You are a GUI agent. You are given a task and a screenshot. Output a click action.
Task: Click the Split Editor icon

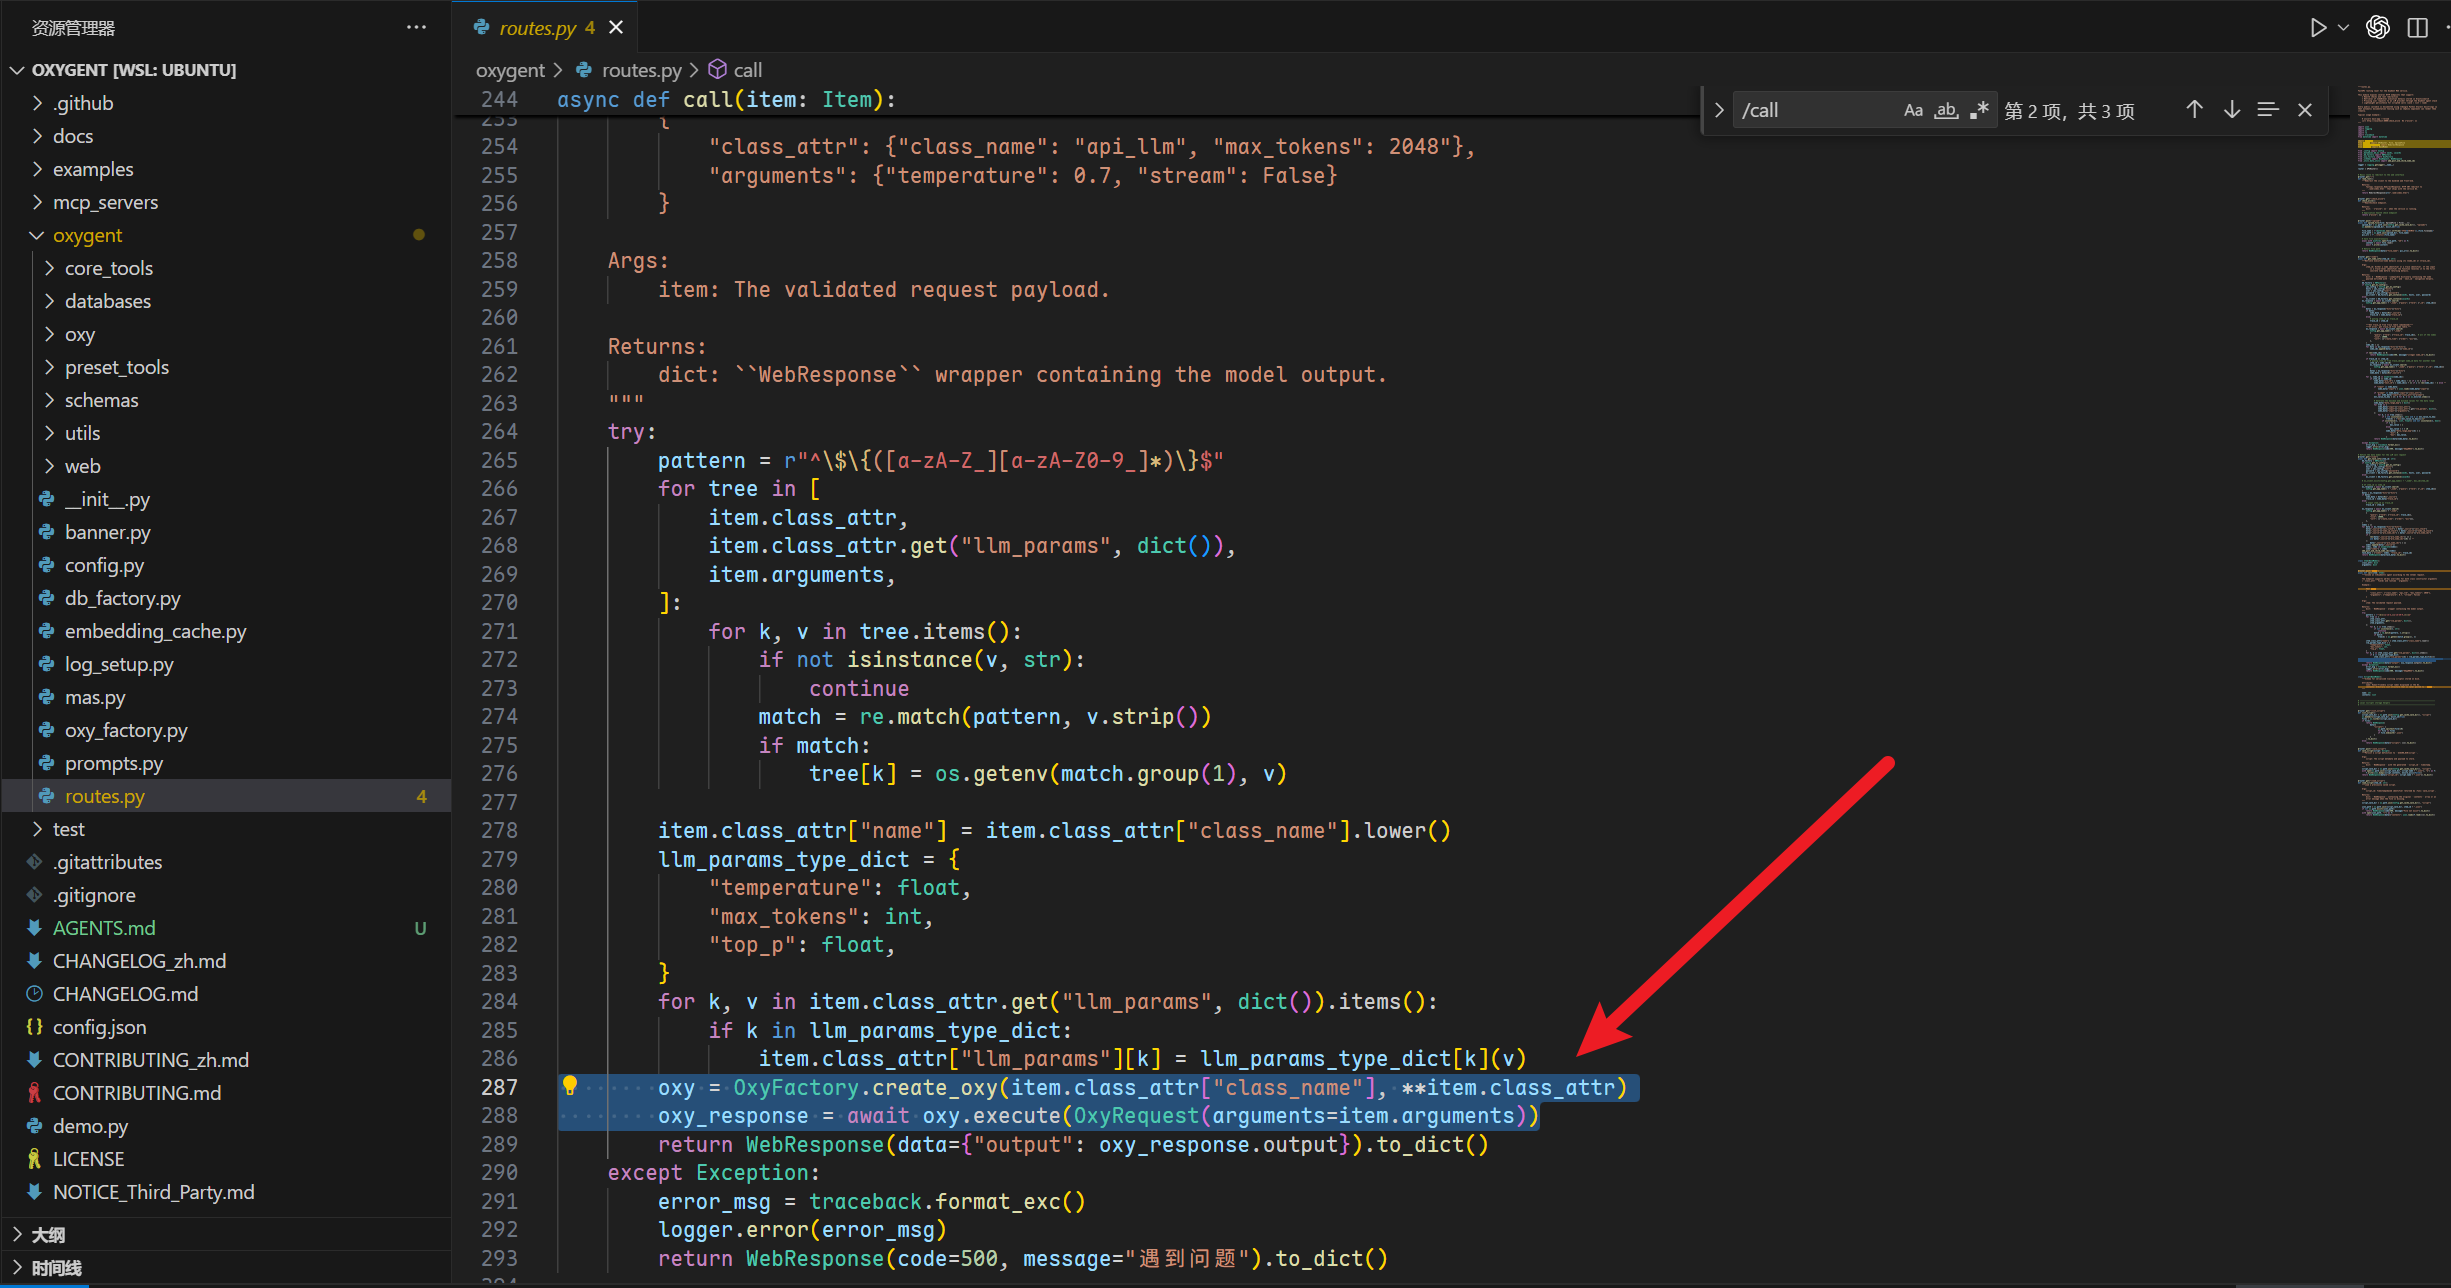point(2417,28)
